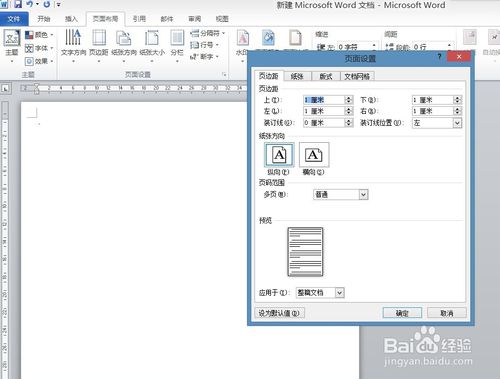
Task: Open the Insert (插入) ribbon tab
Action: 71,19
